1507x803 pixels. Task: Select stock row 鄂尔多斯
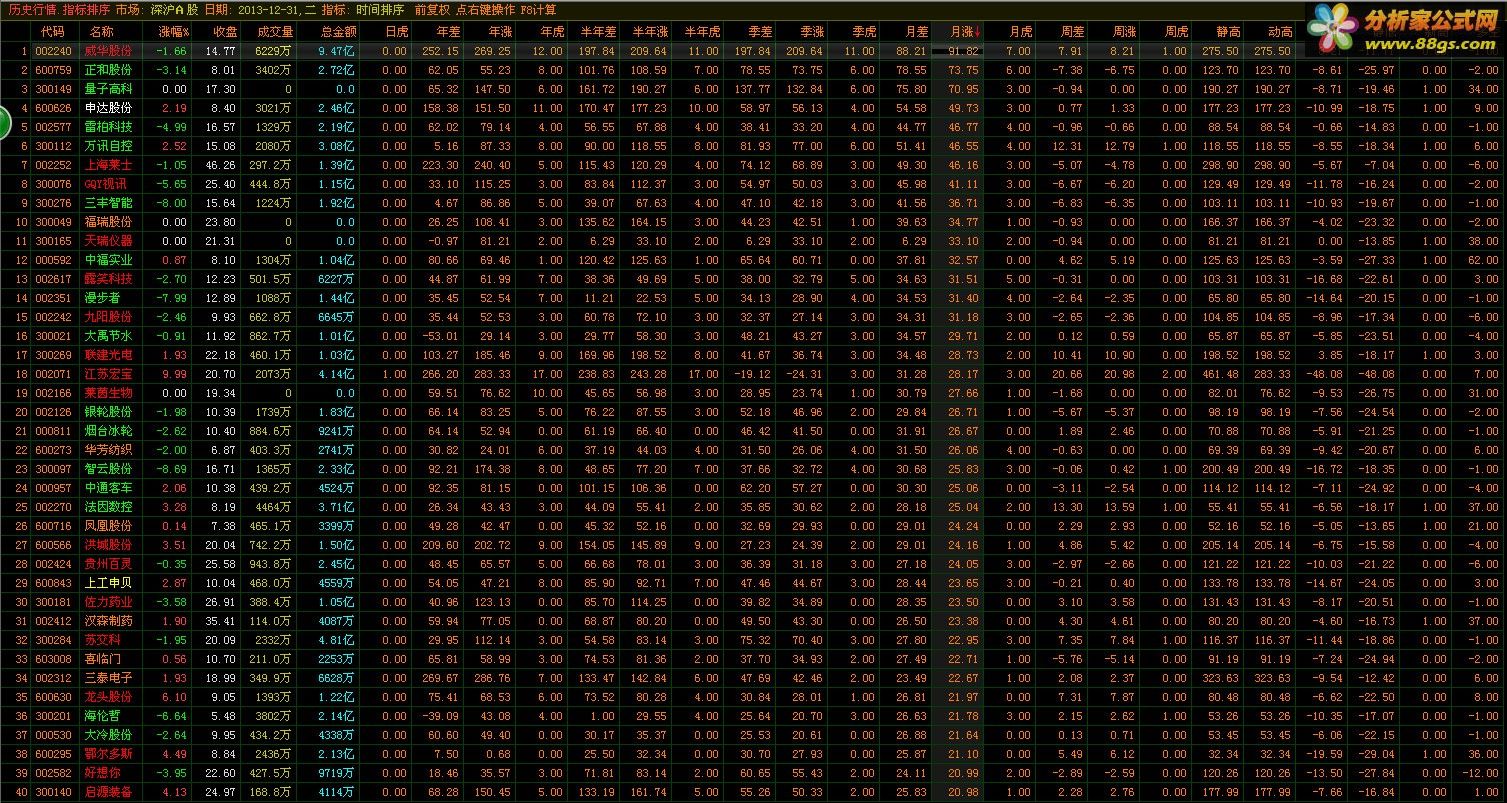[753, 754]
